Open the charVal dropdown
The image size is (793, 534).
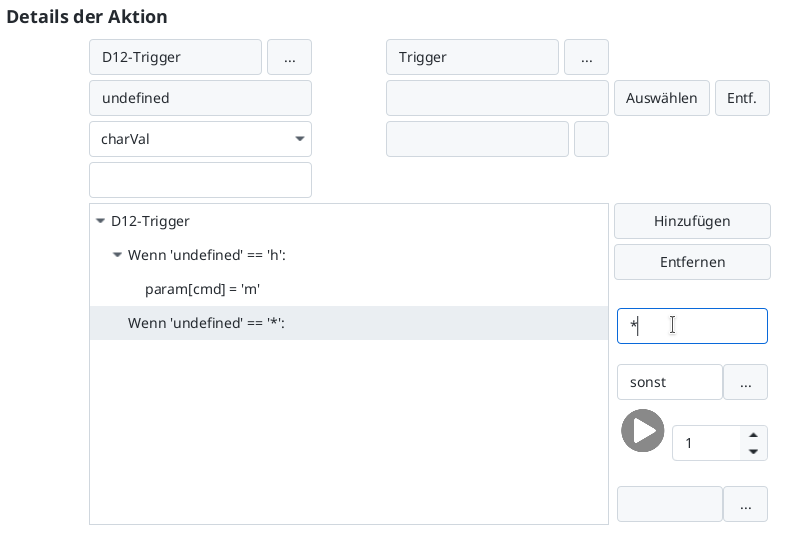(200, 140)
